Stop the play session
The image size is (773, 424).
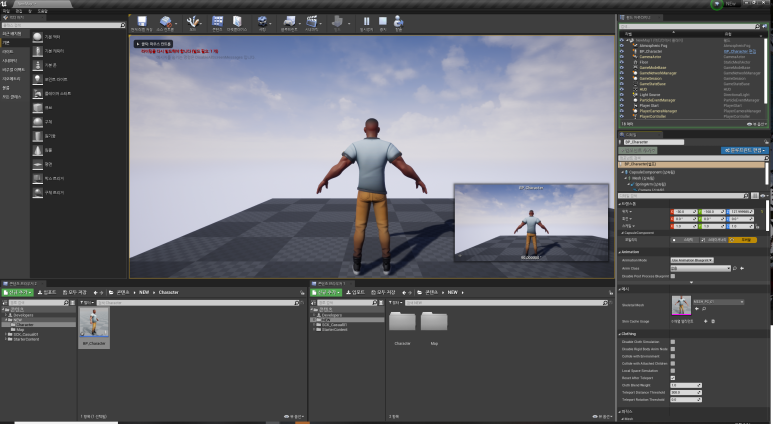[383, 21]
